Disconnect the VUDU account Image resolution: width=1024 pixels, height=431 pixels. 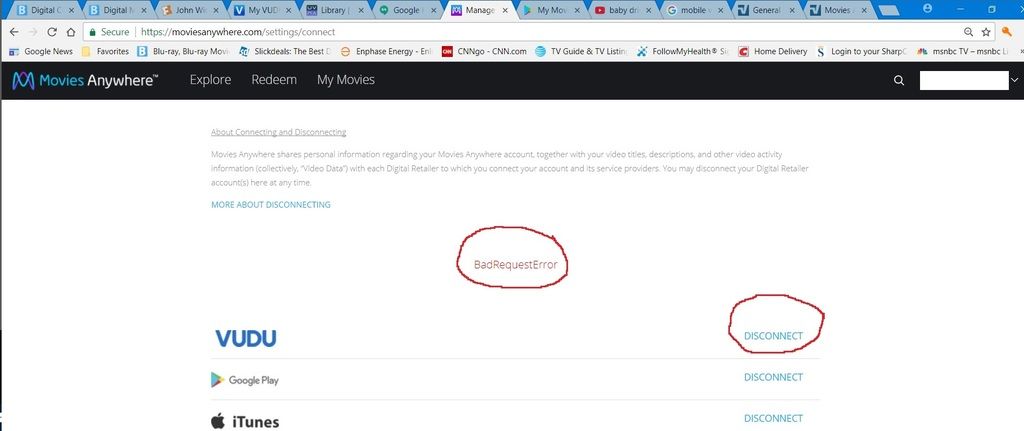tap(773, 336)
